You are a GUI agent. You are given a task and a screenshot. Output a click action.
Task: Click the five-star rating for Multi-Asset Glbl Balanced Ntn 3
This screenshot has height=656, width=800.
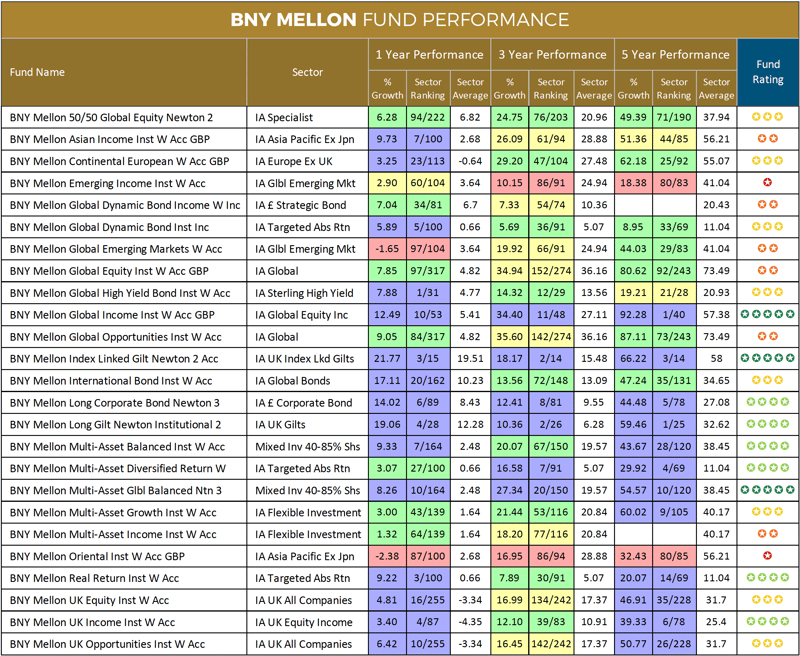coord(768,491)
